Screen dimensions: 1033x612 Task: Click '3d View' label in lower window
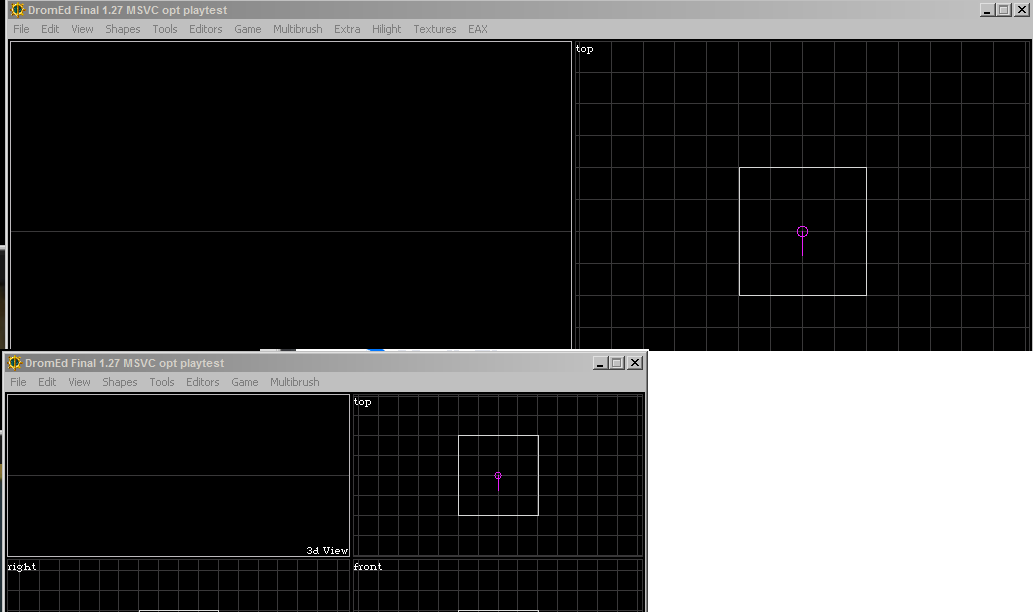pos(327,551)
